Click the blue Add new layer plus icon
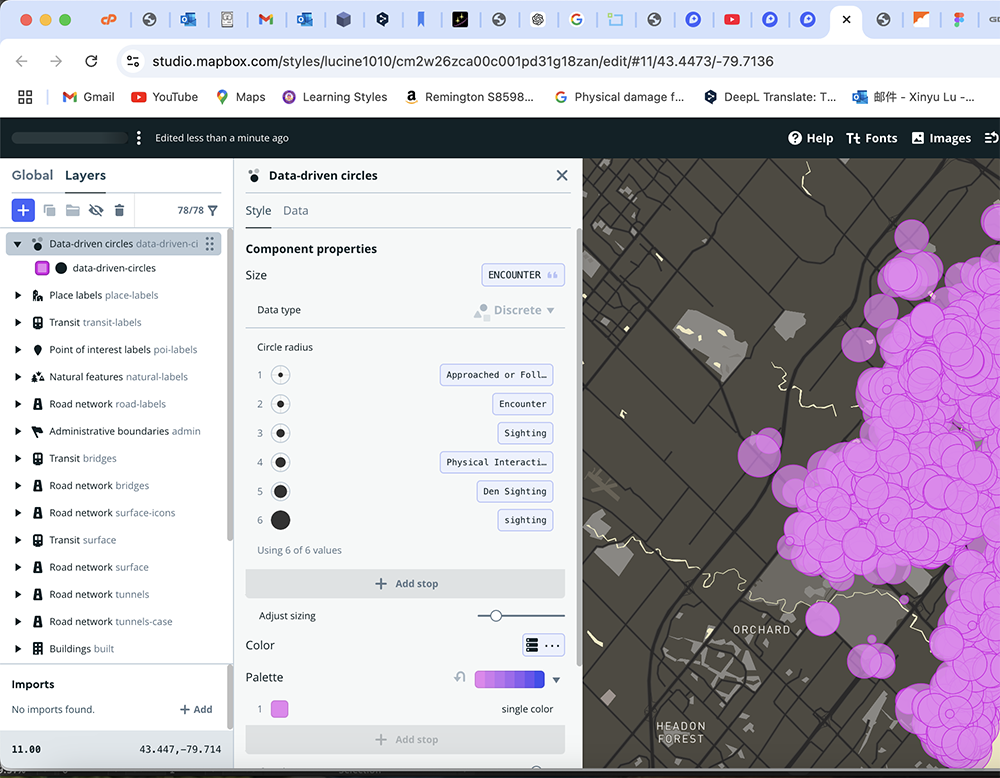The image size is (1000, 778). pos(22,210)
